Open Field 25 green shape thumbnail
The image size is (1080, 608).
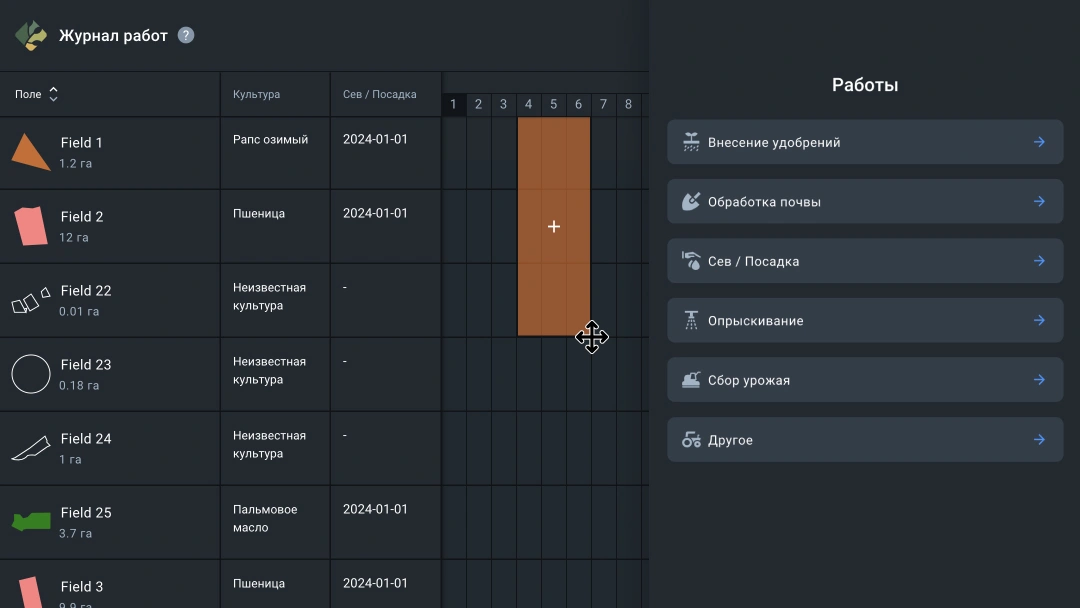31,521
